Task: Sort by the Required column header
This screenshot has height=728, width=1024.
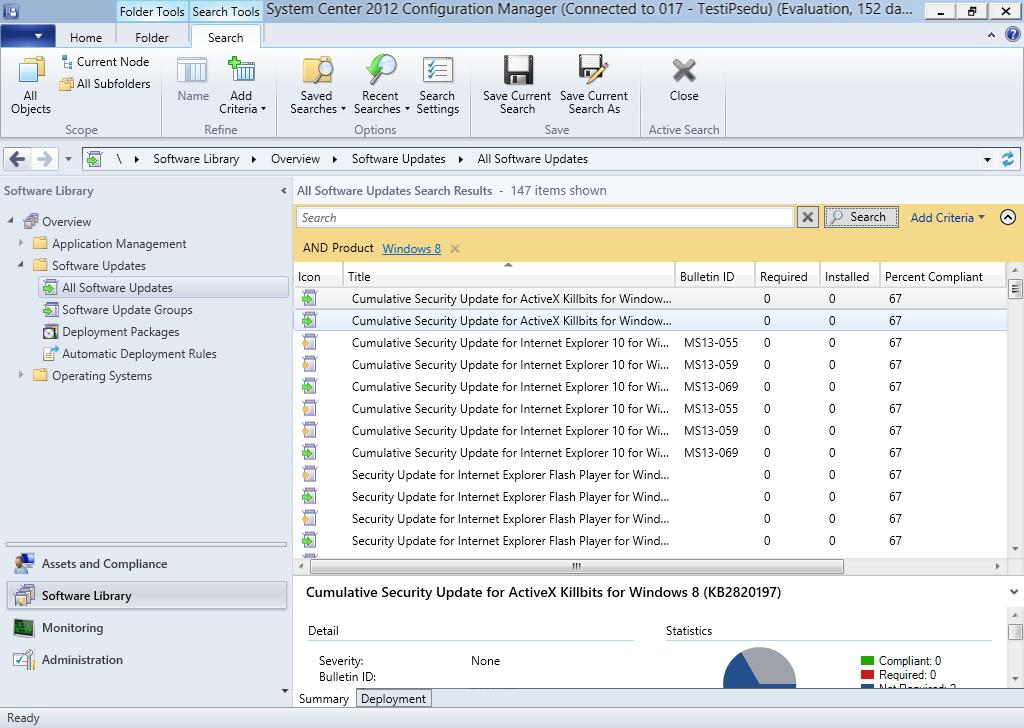Action: pos(787,276)
